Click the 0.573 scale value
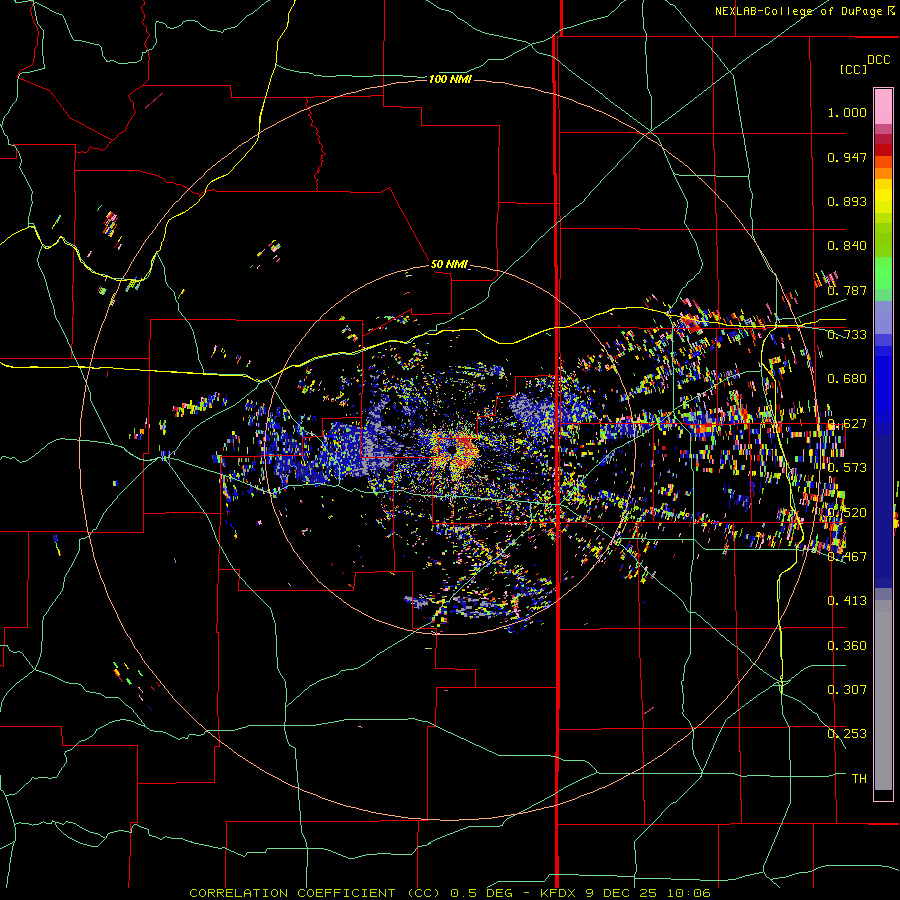 coord(847,468)
